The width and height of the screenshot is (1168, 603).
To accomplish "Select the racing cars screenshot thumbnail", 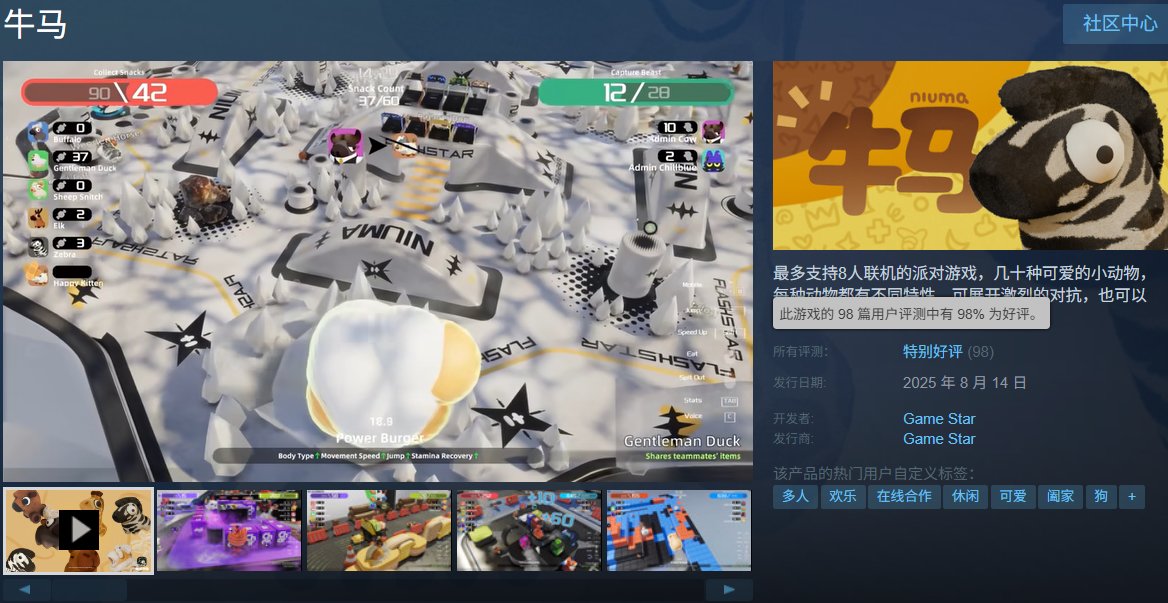I will pos(529,530).
